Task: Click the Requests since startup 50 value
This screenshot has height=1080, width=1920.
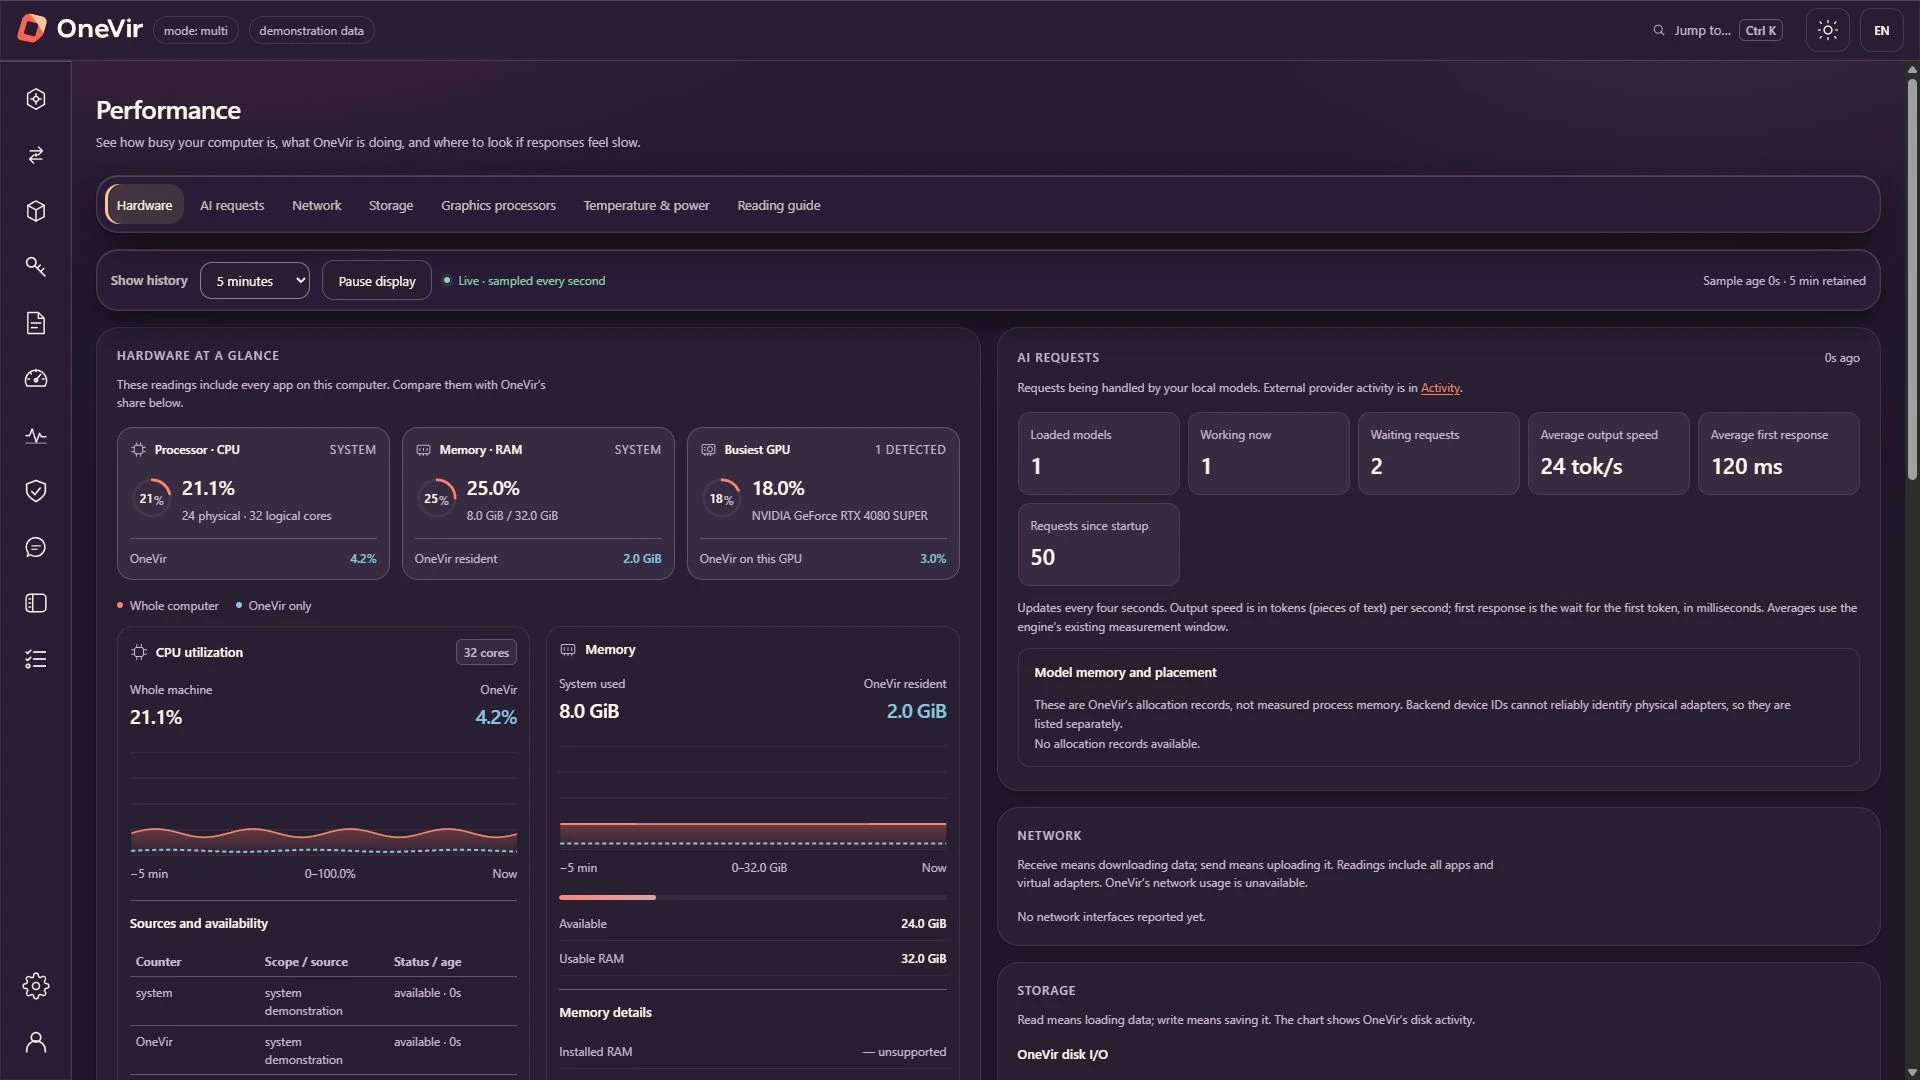Action: (1042, 558)
